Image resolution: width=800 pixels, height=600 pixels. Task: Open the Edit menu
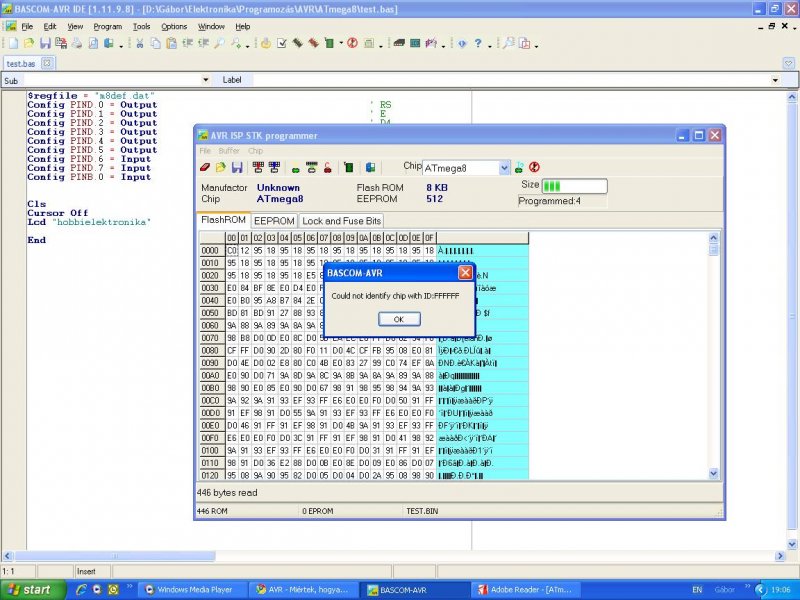50,27
